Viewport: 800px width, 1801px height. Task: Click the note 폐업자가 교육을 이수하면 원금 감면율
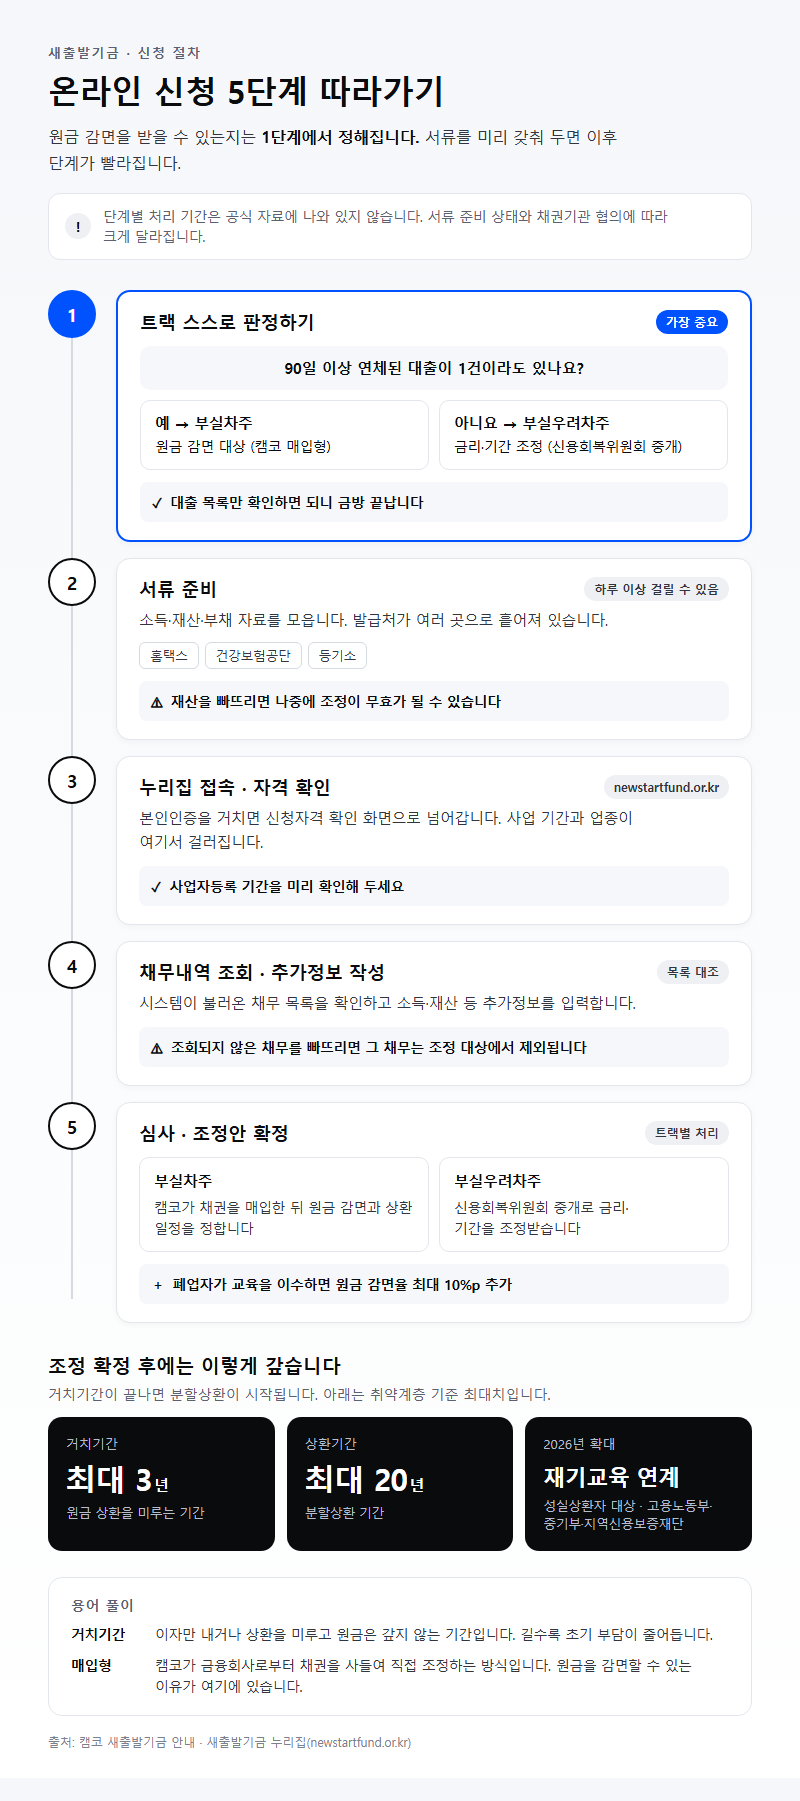click(x=434, y=1284)
